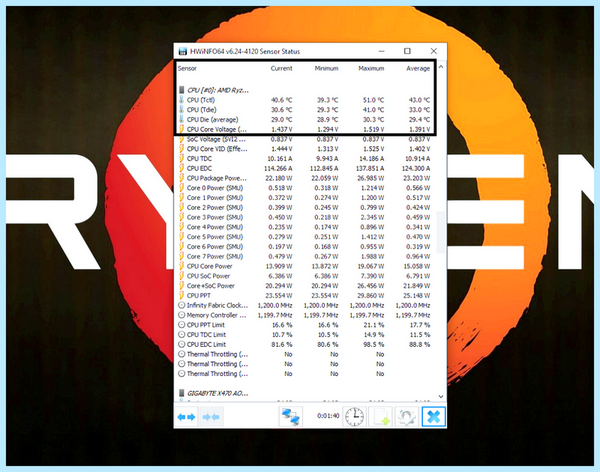Close sensors with the blue X button
Image resolution: width=600 pixels, height=472 pixels.
point(434,416)
